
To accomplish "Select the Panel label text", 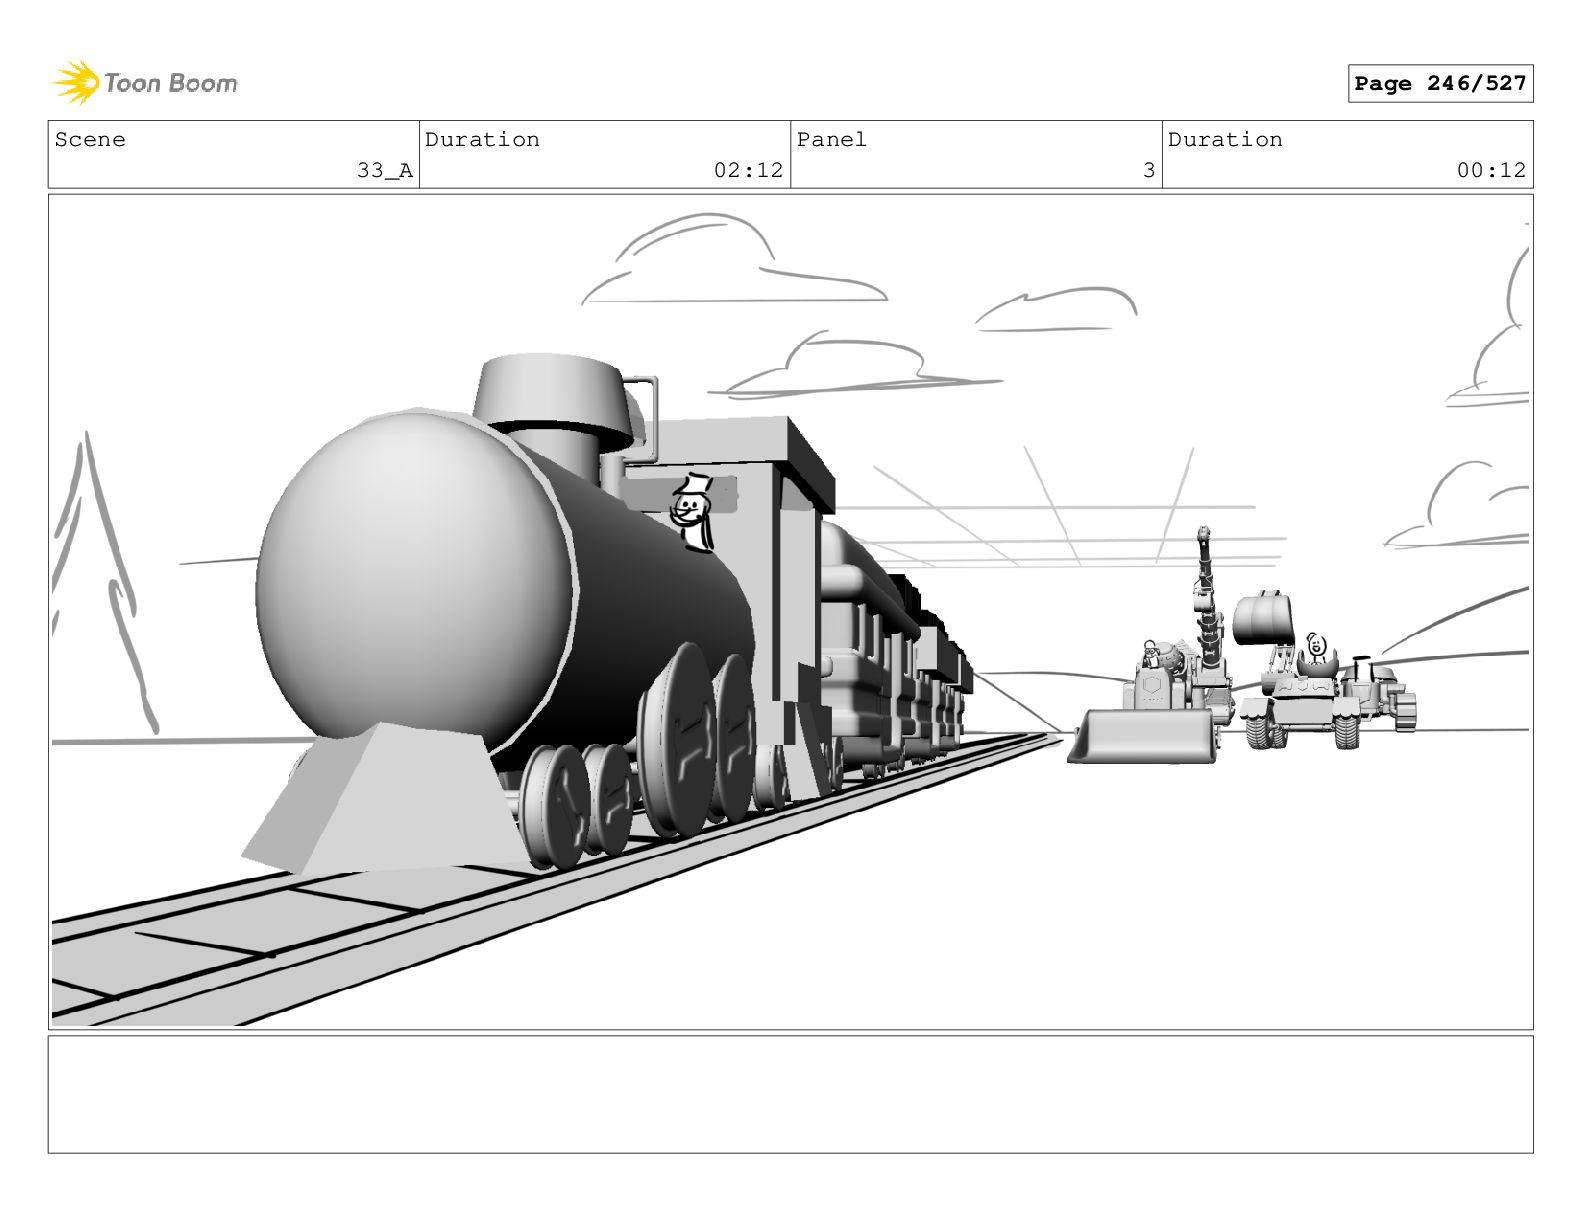I will 832,140.
